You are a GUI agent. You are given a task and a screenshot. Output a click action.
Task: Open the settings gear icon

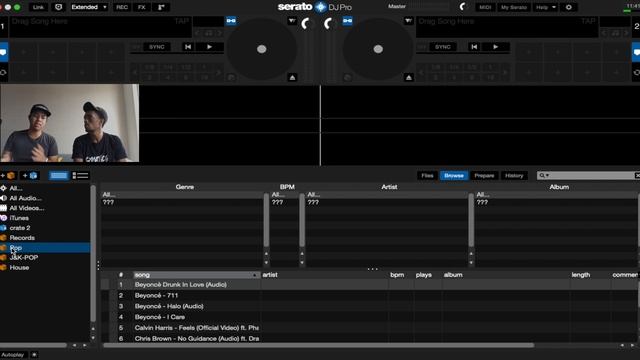(x=569, y=7)
